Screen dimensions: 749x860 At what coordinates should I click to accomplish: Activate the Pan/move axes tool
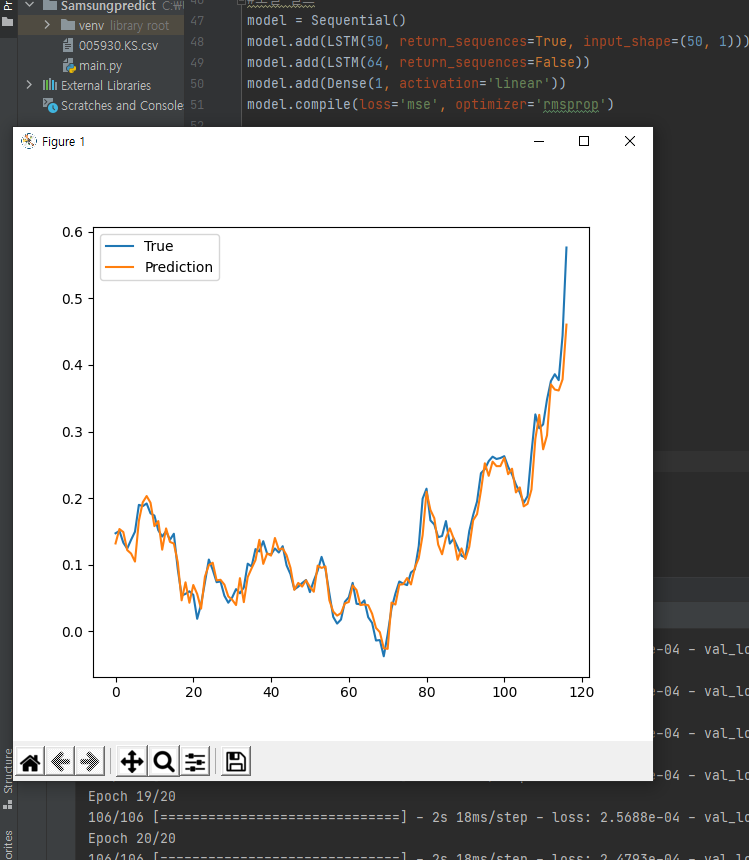point(132,761)
